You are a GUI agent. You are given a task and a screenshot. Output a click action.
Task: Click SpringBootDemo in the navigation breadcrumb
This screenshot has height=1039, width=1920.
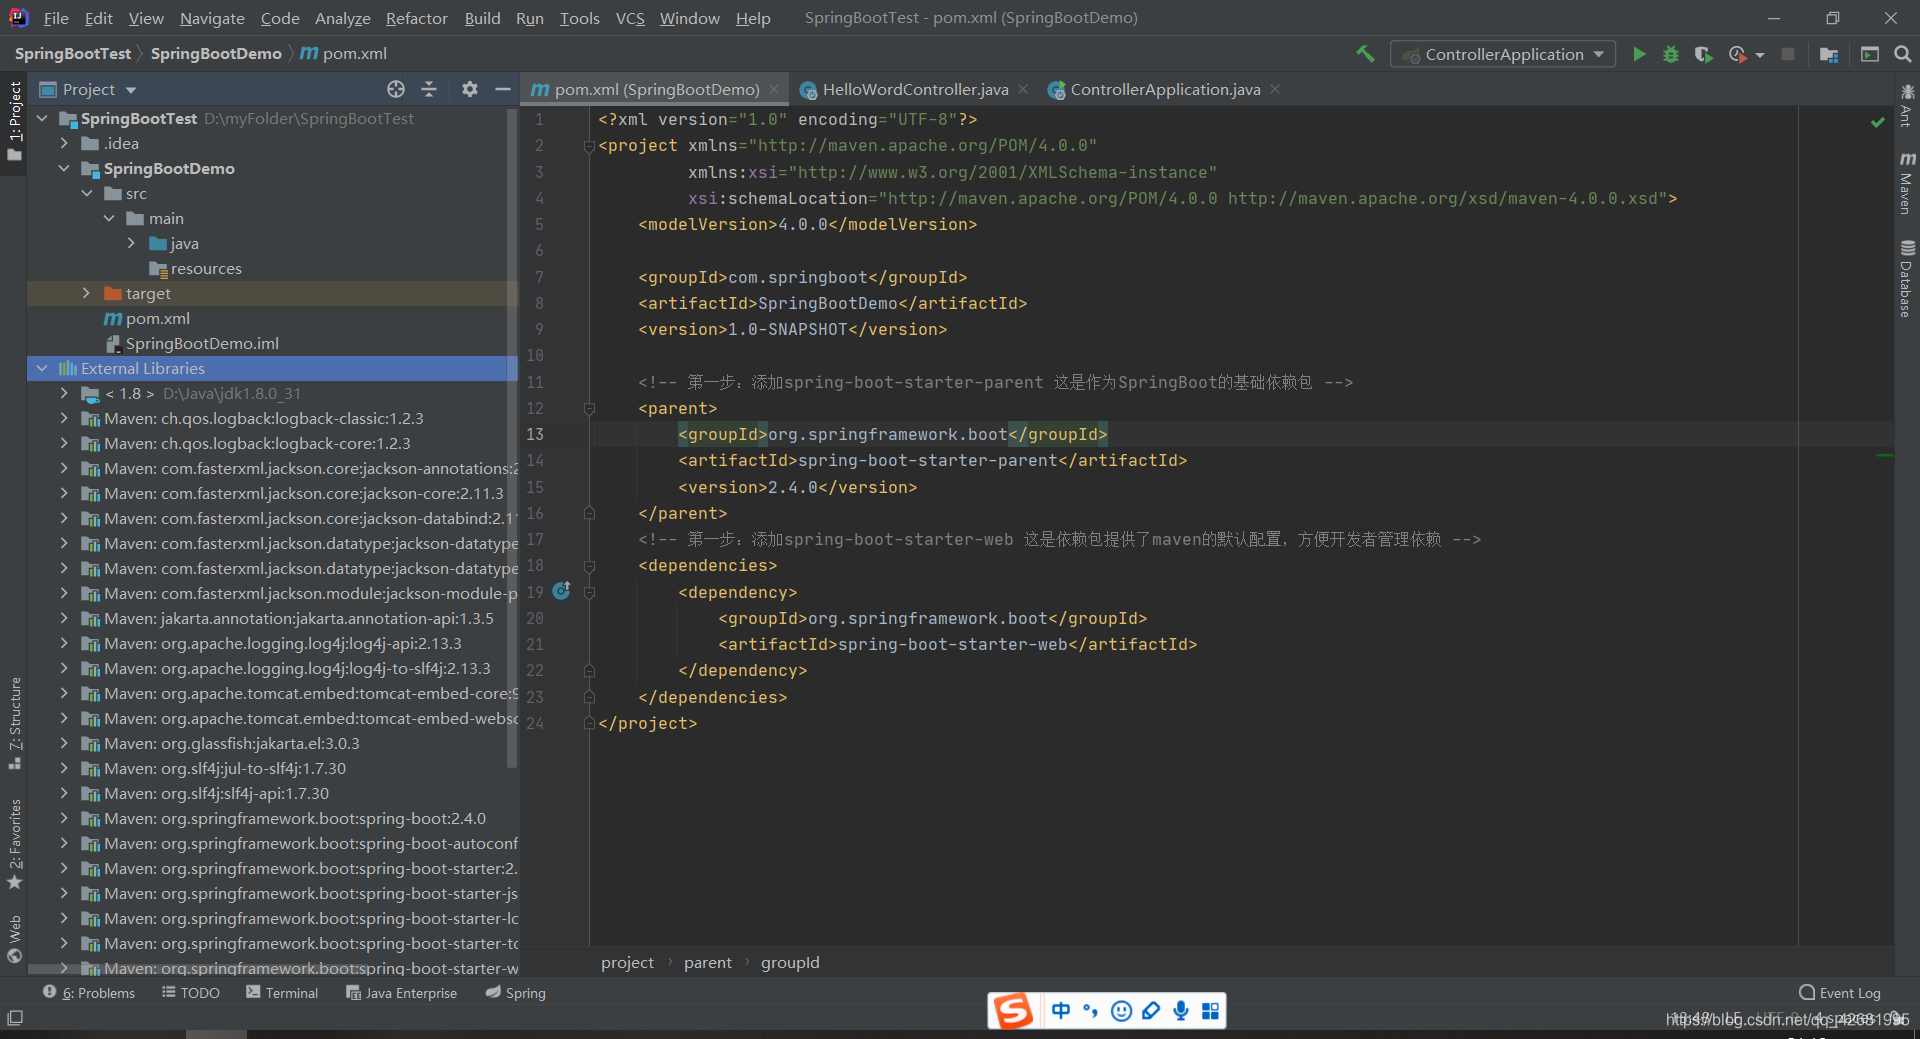pos(216,54)
